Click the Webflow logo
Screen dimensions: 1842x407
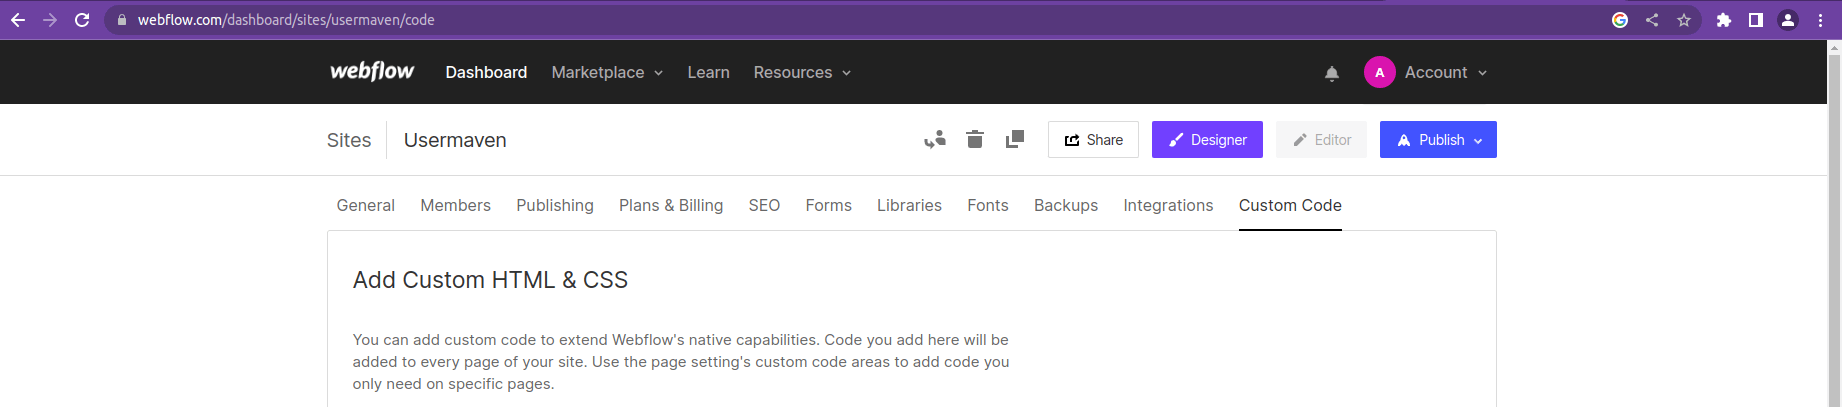(372, 72)
